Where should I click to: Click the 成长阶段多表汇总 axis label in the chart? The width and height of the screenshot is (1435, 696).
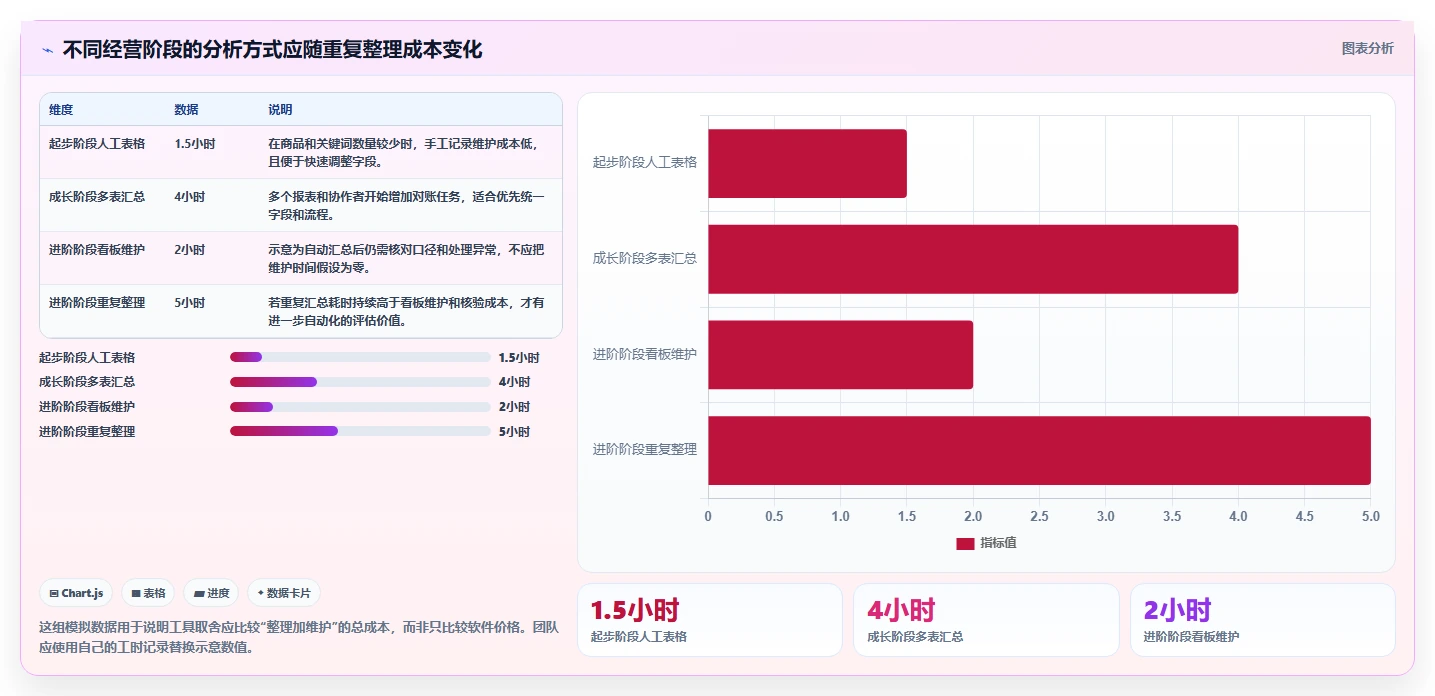645,259
